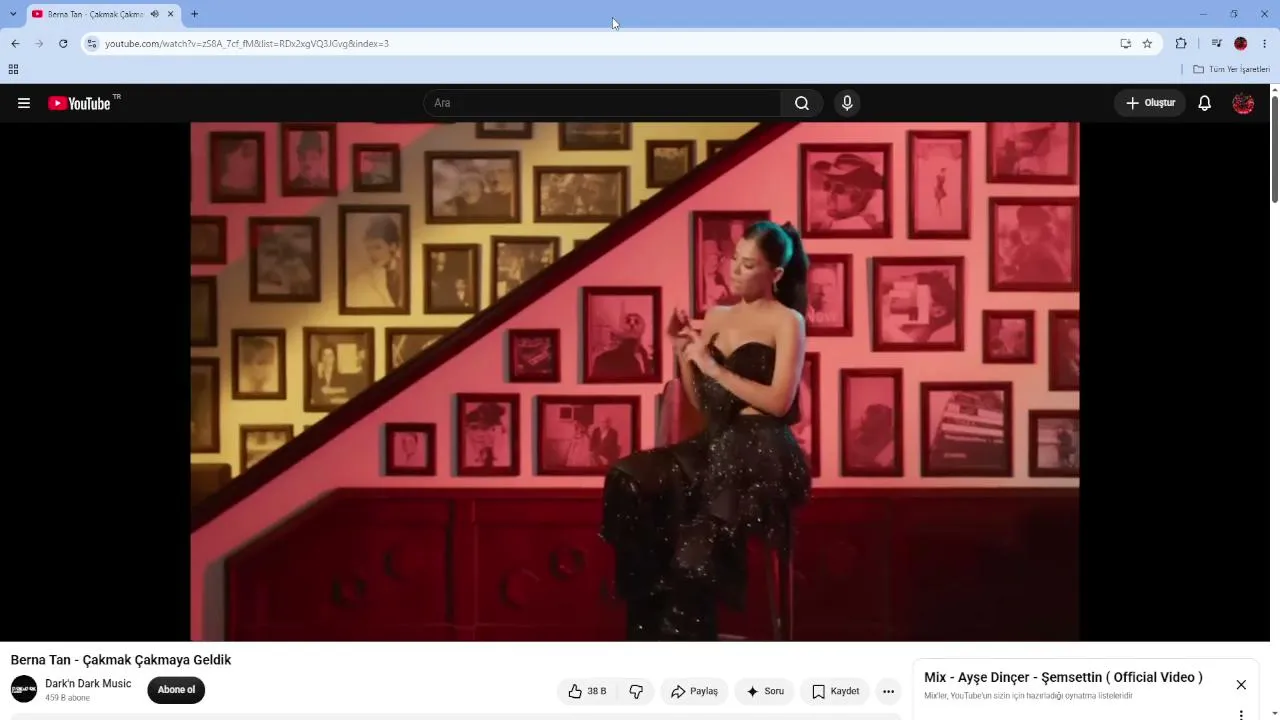Save the video with Kaydet

(835, 691)
